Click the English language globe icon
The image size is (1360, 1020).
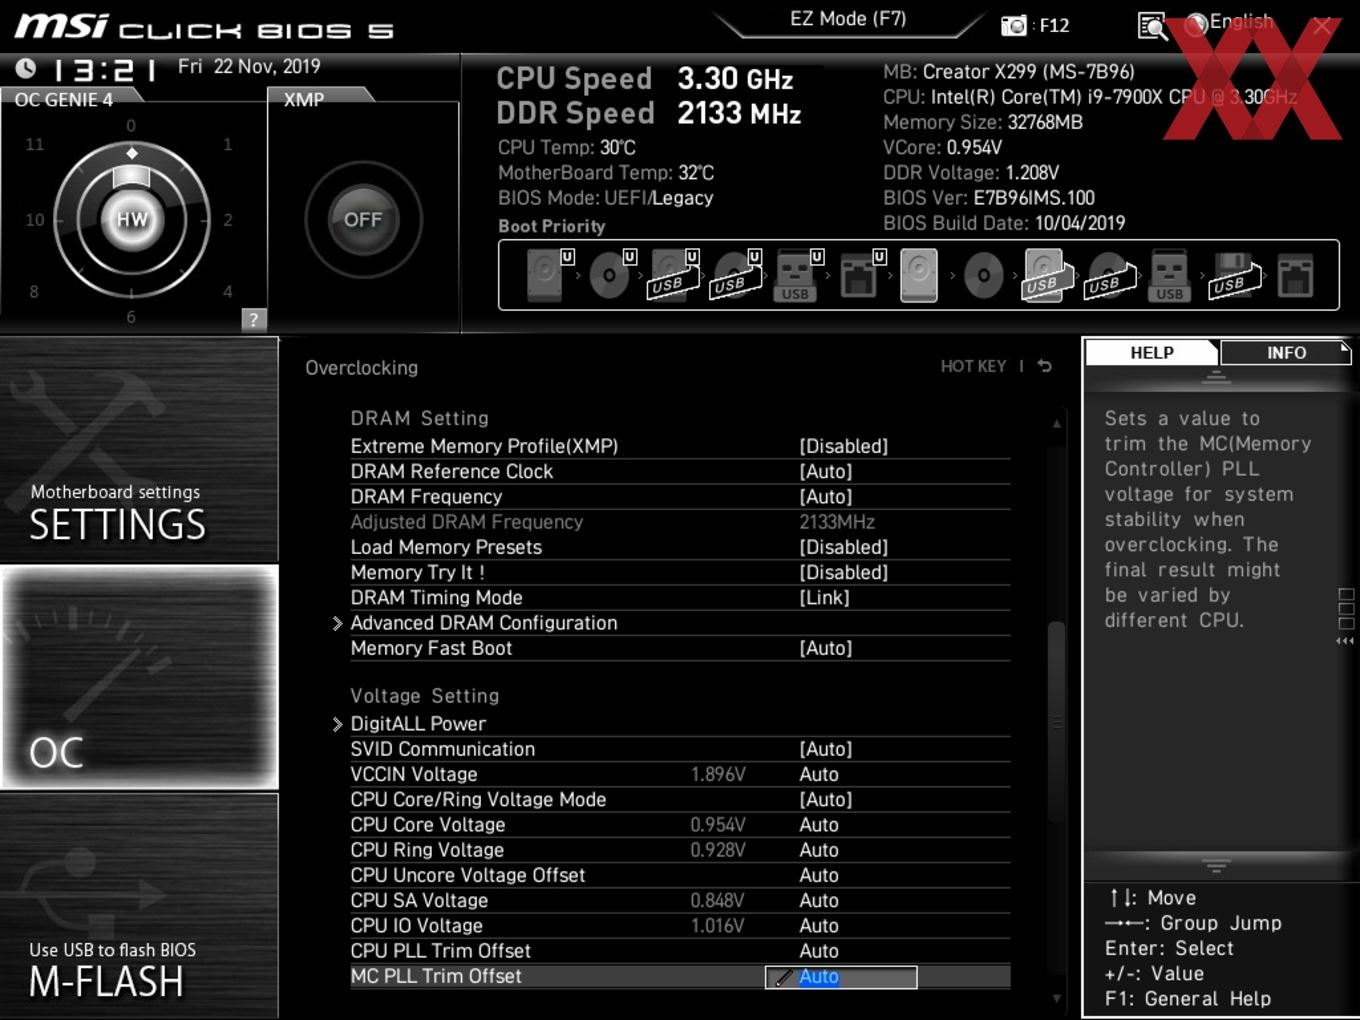click(1196, 25)
